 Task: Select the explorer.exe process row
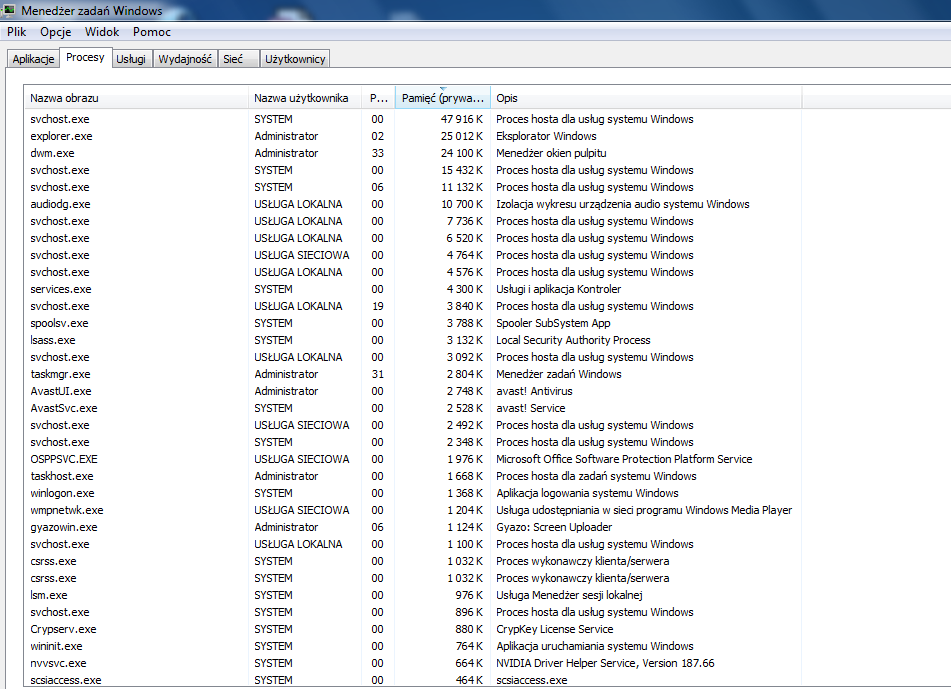tap(412, 136)
